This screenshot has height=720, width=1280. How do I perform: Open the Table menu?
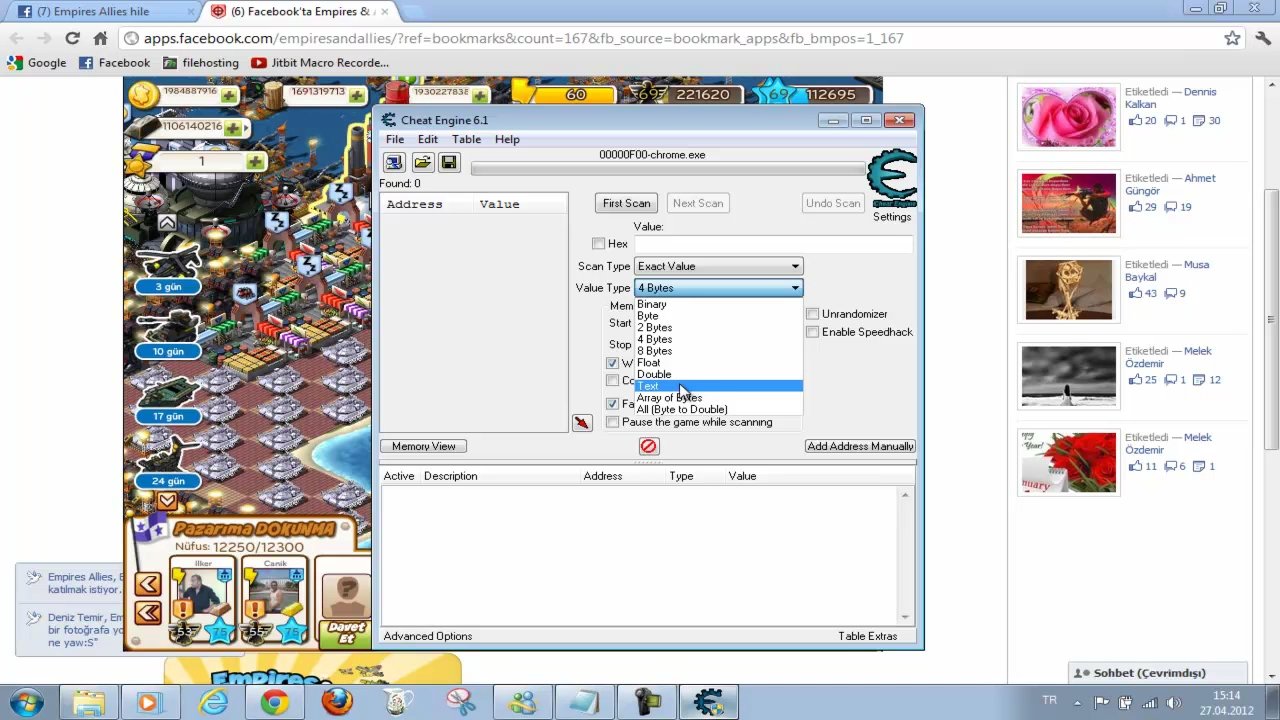466,139
